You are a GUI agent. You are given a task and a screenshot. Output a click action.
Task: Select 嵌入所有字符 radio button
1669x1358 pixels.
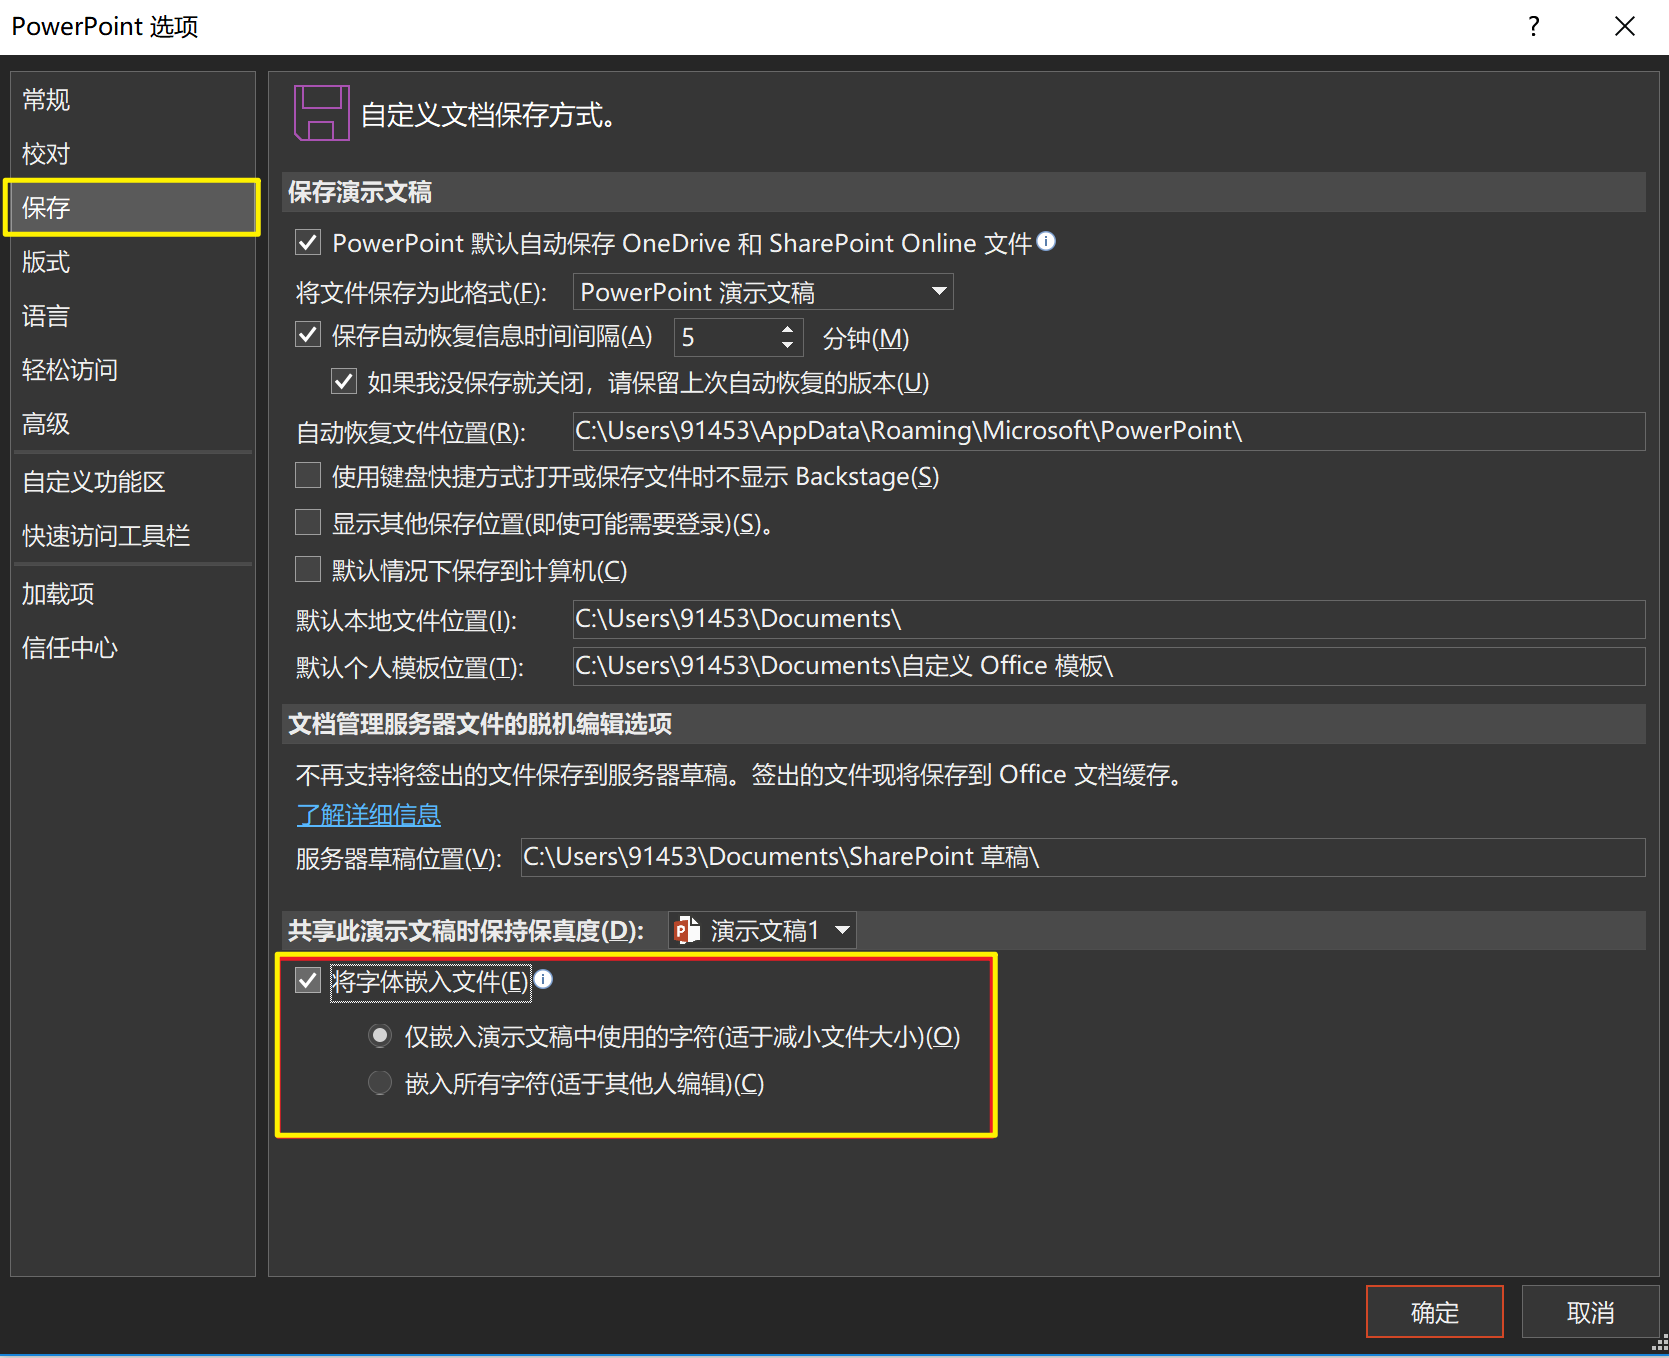click(380, 1083)
